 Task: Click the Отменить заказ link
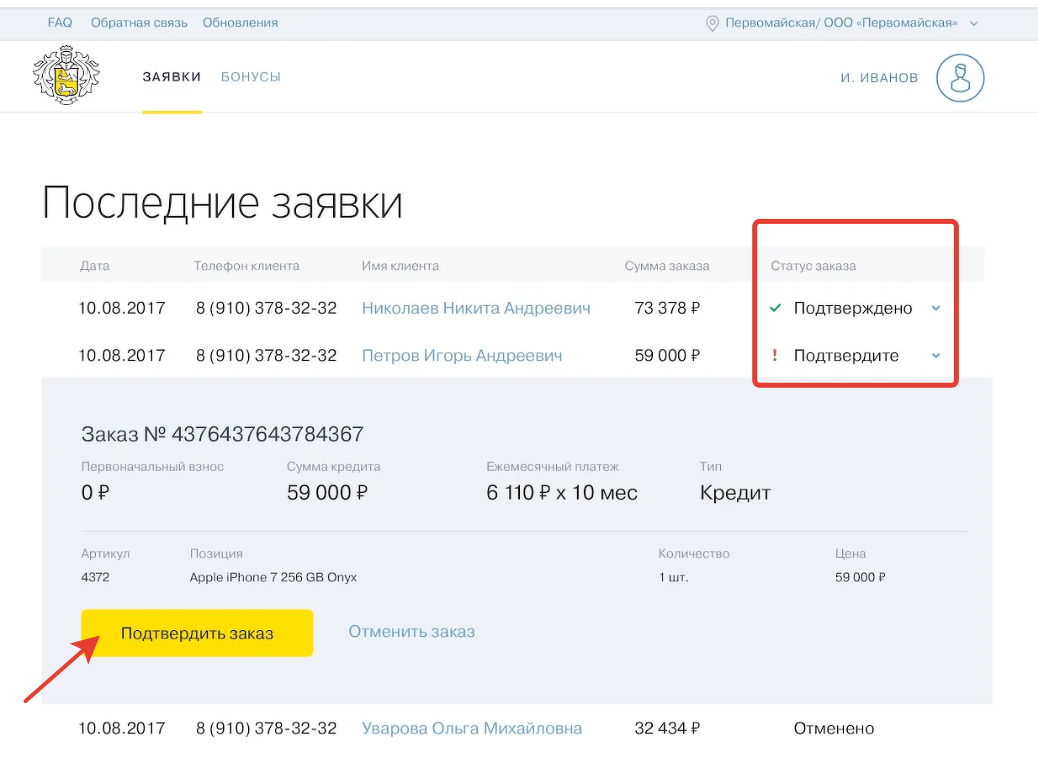[x=412, y=632]
